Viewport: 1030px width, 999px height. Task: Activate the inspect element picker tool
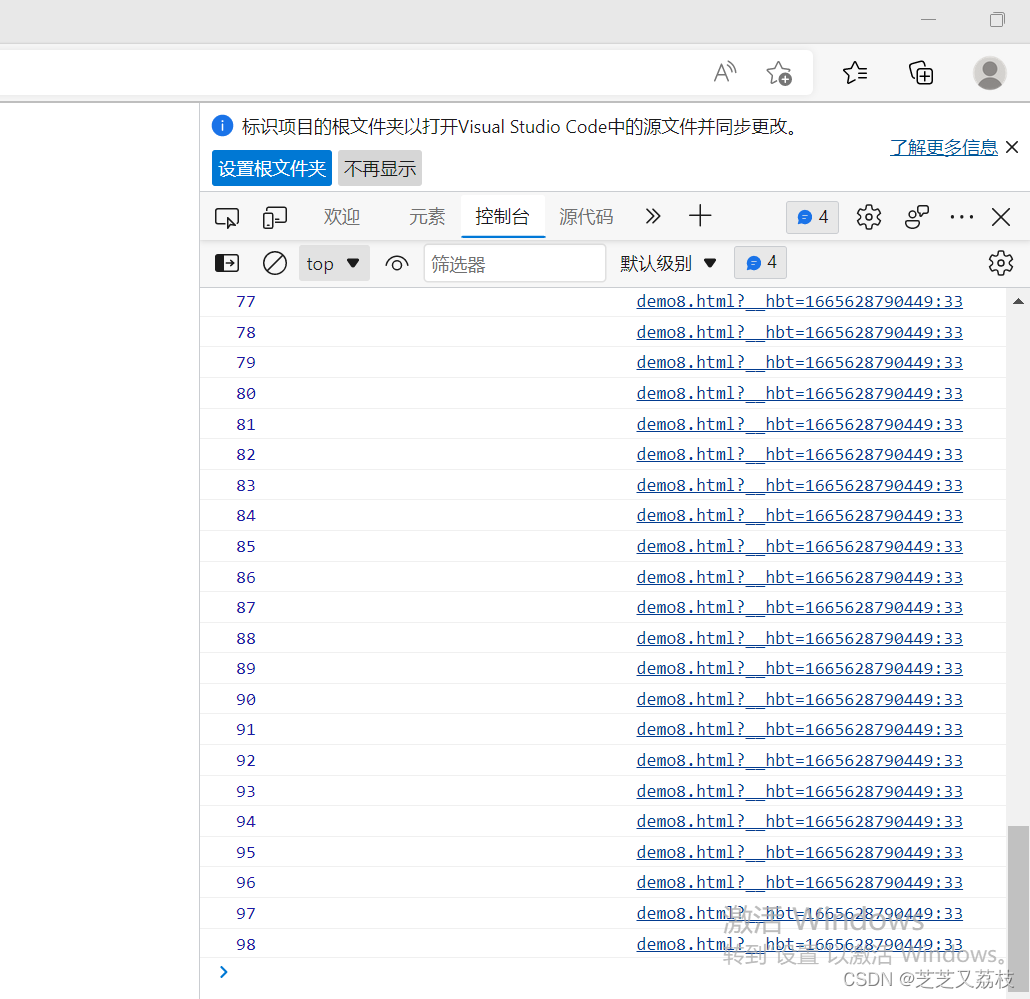[227, 217]
